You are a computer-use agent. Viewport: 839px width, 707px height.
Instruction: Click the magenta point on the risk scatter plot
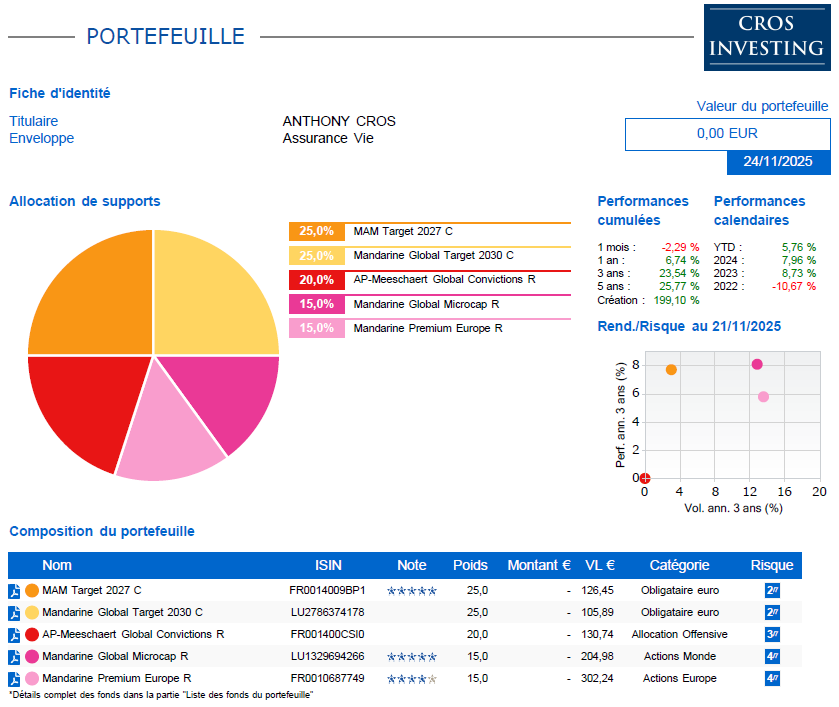[757, 364]
